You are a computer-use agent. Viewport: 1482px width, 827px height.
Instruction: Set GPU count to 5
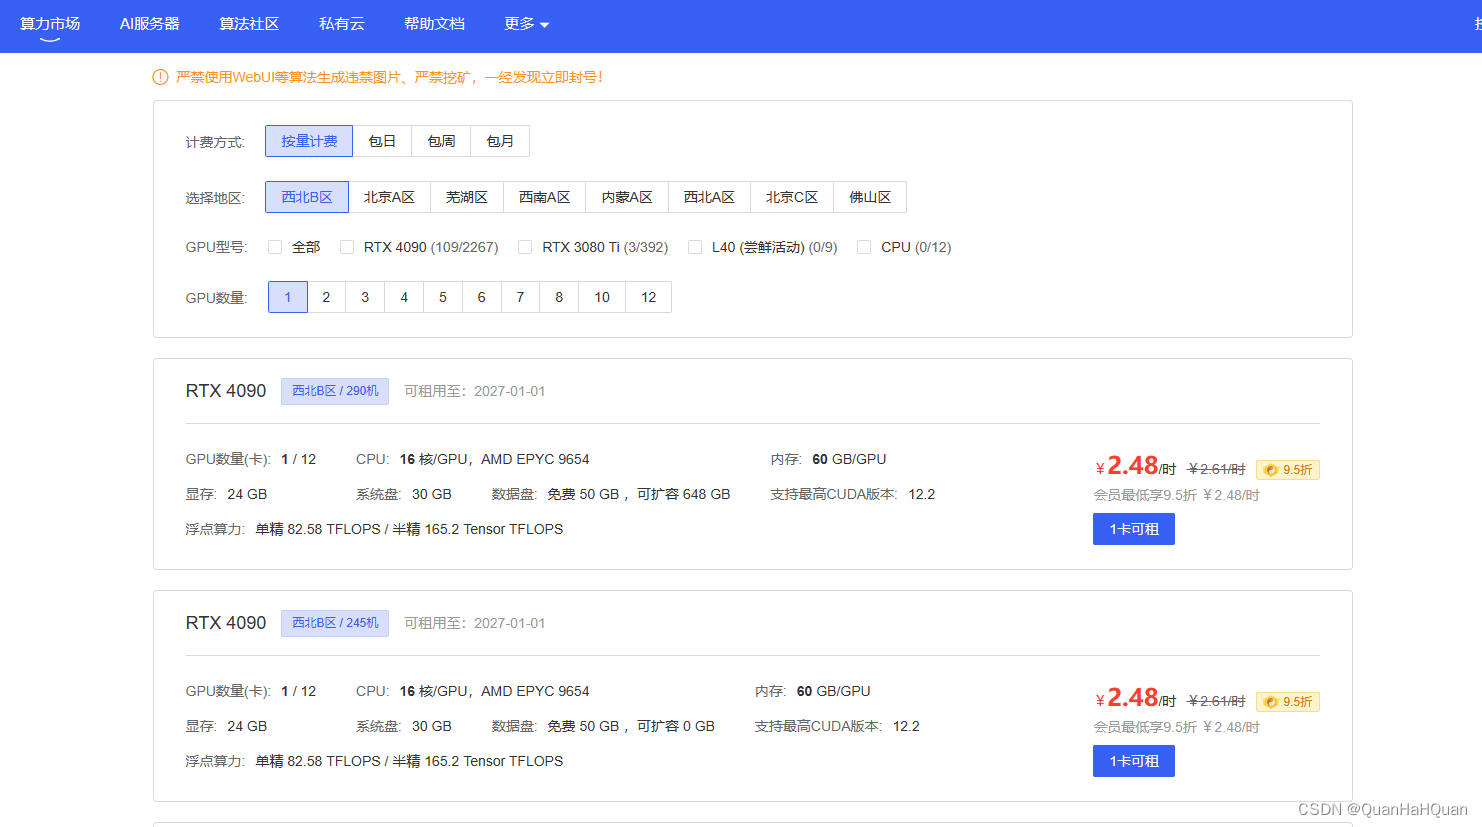[443, 297]
